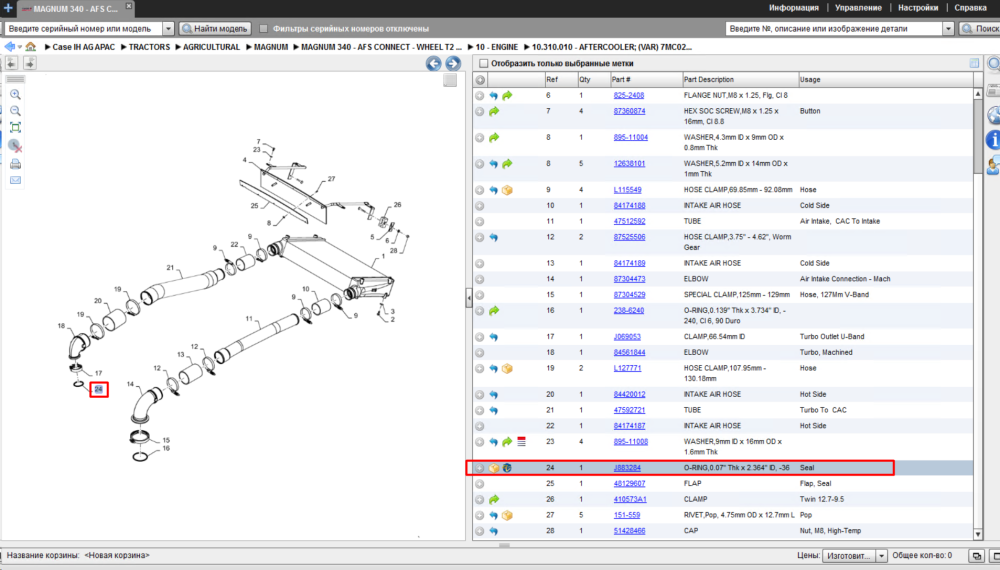Collapse diagram panel with splitter arrow

[469, 297]
